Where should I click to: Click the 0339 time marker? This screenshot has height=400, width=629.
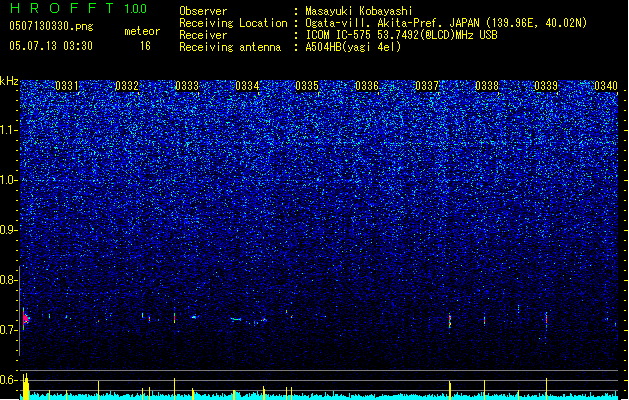coord(546,86)
